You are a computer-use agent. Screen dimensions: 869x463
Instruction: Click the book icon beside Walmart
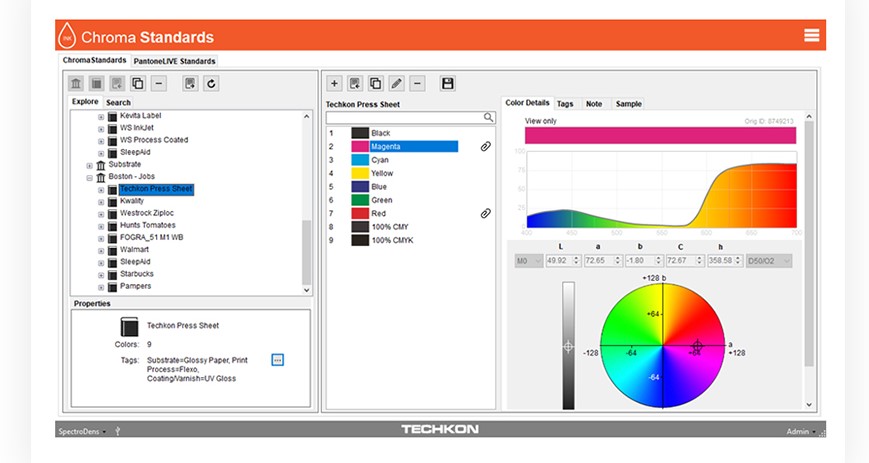point(113,251)
